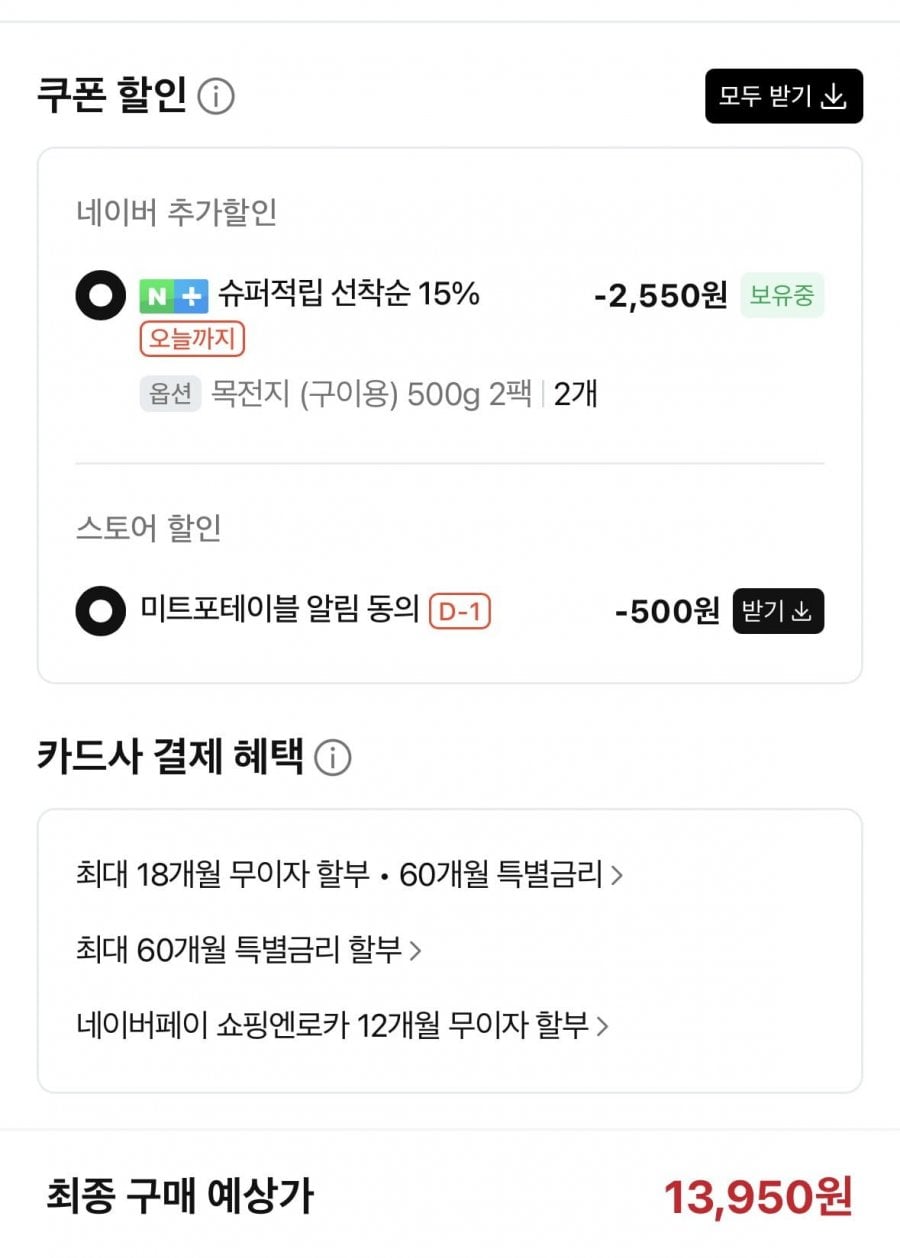Open the 쿠폰 할인 info icon
The width and height of the screenshot is (900, 1258).
click(x=216, y=97)
